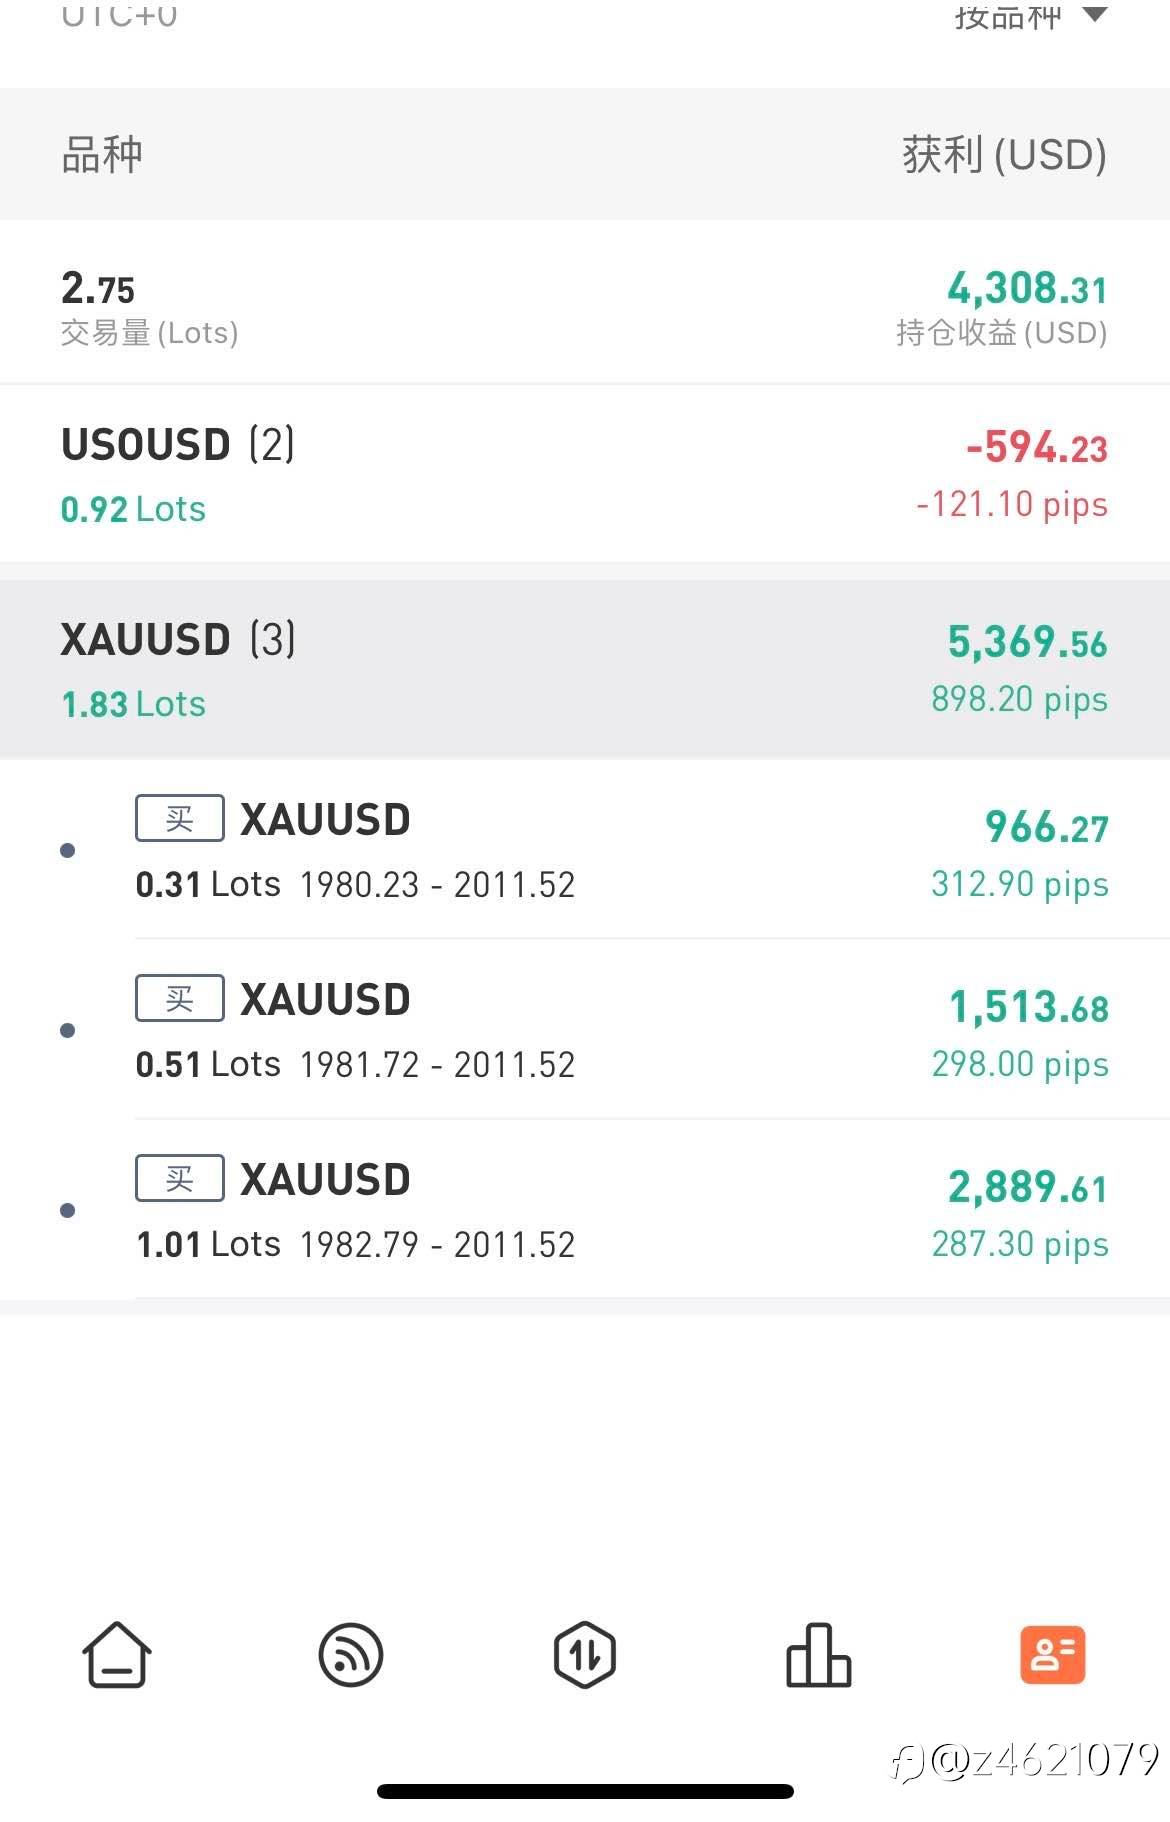Open the home tab icon
This screenshot has width=1170, height=1822.
coord(117,1655)
